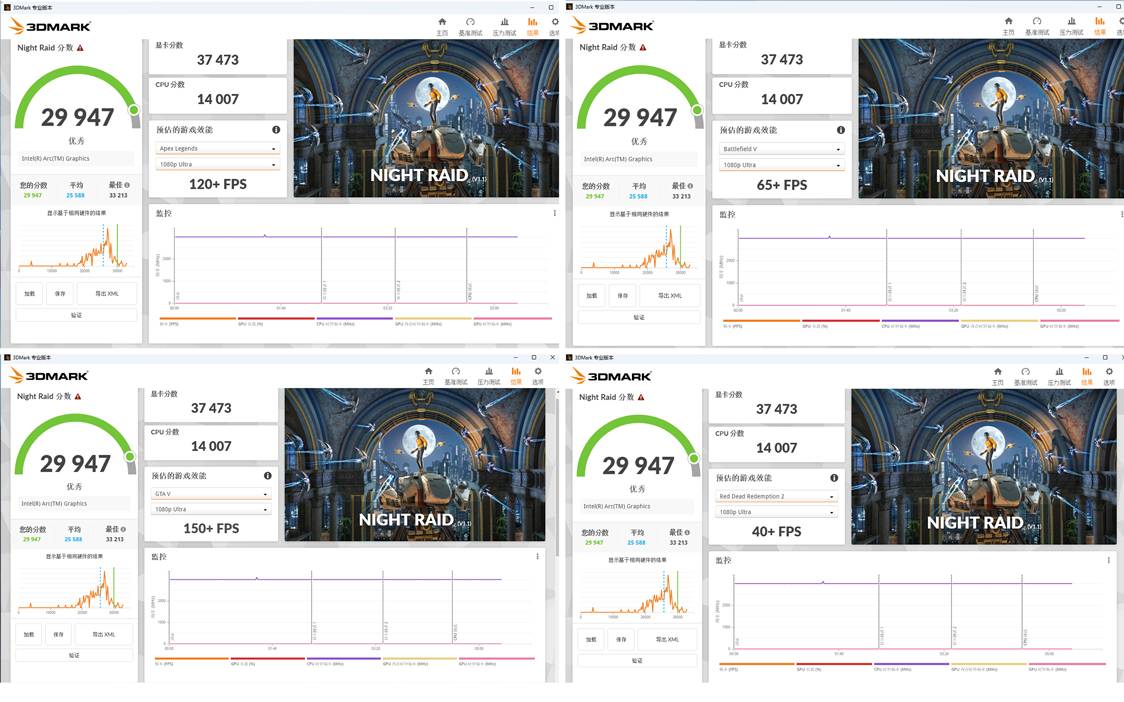Open Options gear in Red Dead Redemption window
Screen dimensions: 1124x702
click(x=1109, y=373)
